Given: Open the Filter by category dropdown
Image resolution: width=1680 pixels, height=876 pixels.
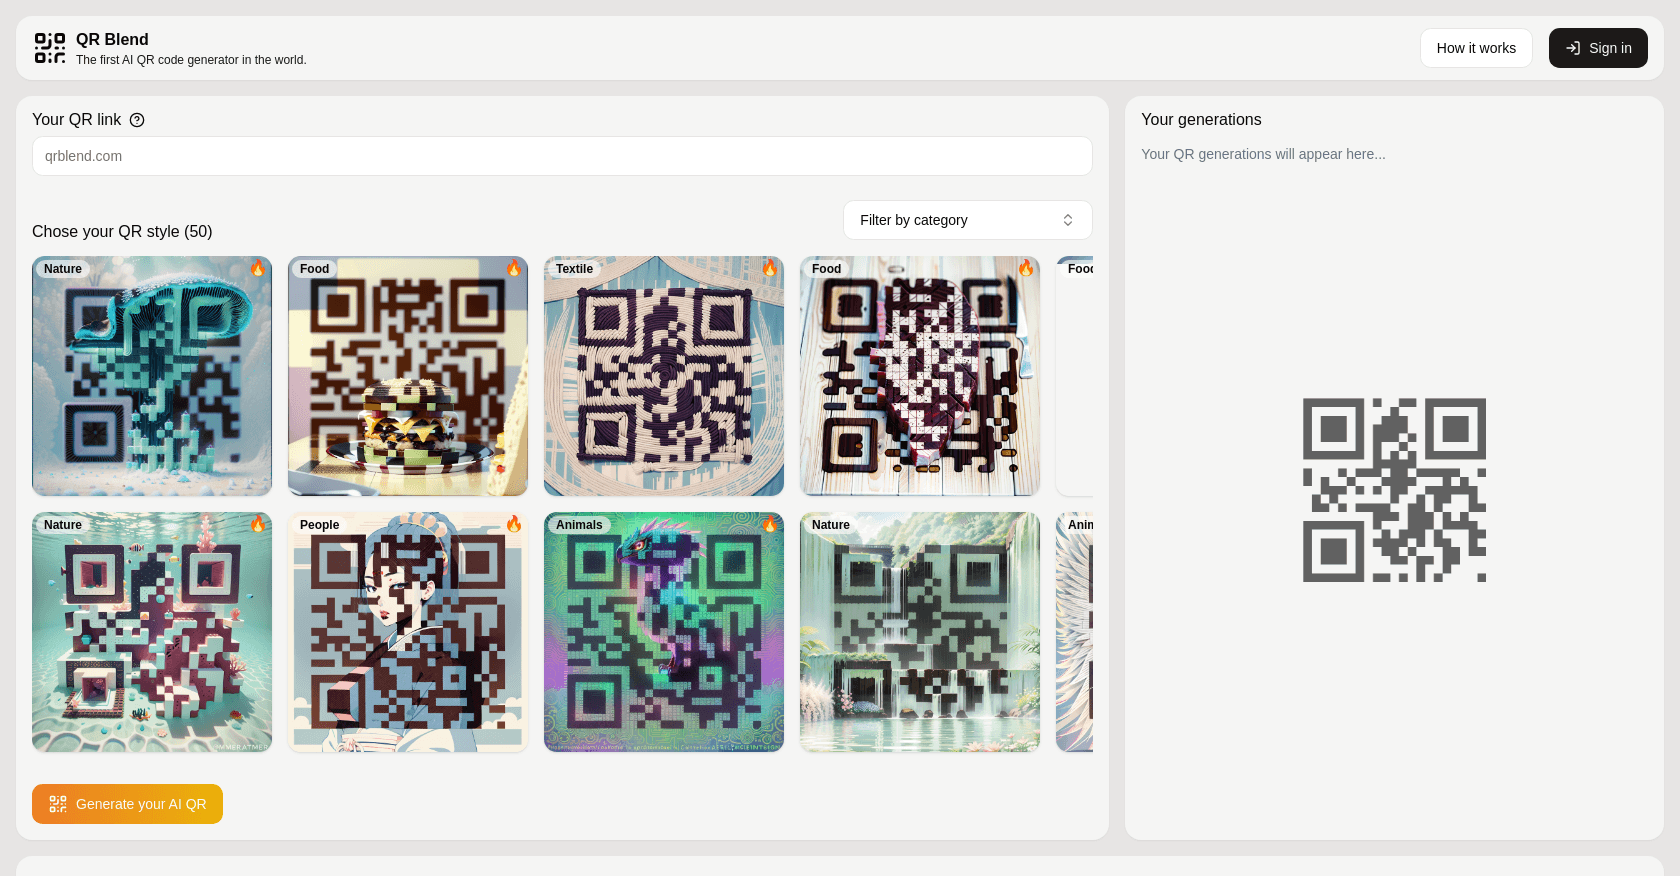Looking at the screenshot, I should [x=968, y=220].
